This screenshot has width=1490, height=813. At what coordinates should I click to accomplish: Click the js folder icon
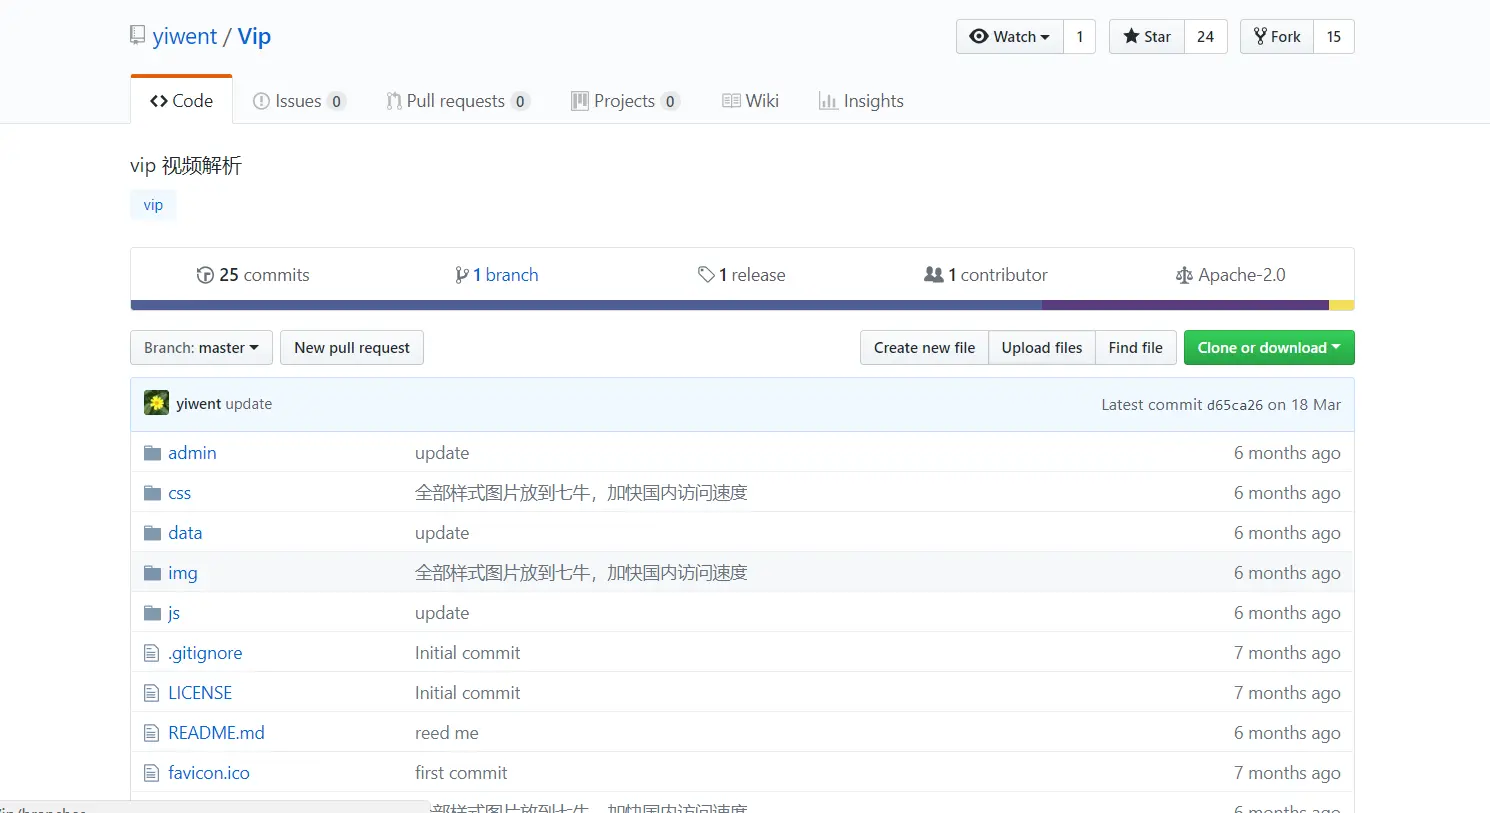tap(152, 613)
